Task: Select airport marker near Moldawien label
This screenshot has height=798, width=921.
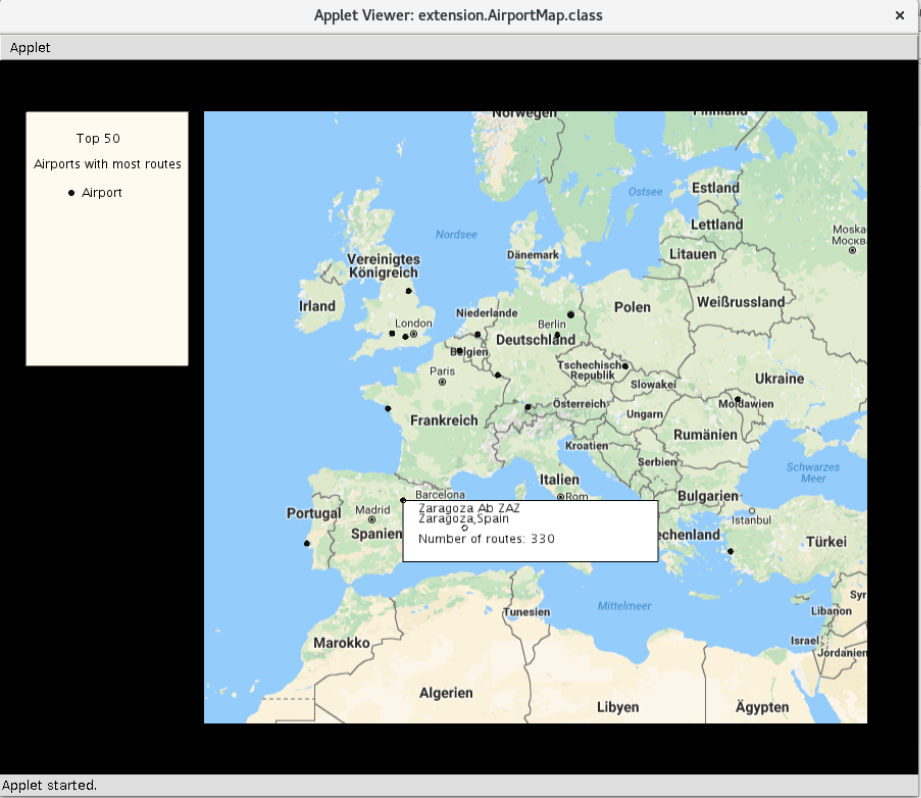Action: (x=738, y=399)
